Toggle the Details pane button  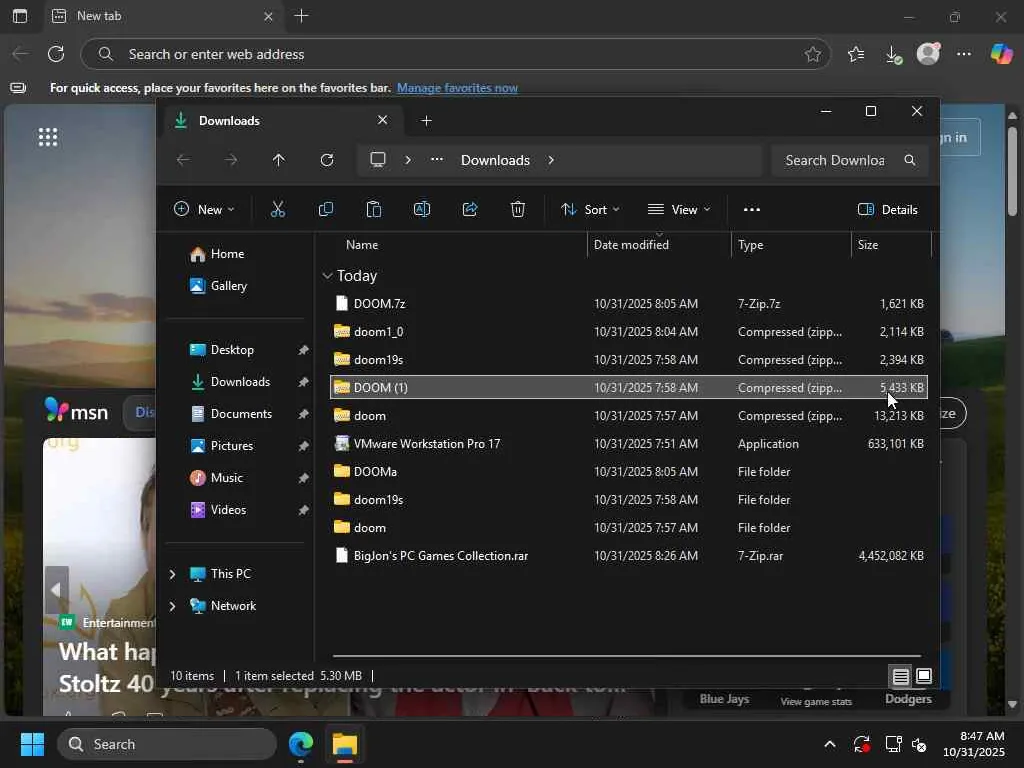click(x=888, y=210)
